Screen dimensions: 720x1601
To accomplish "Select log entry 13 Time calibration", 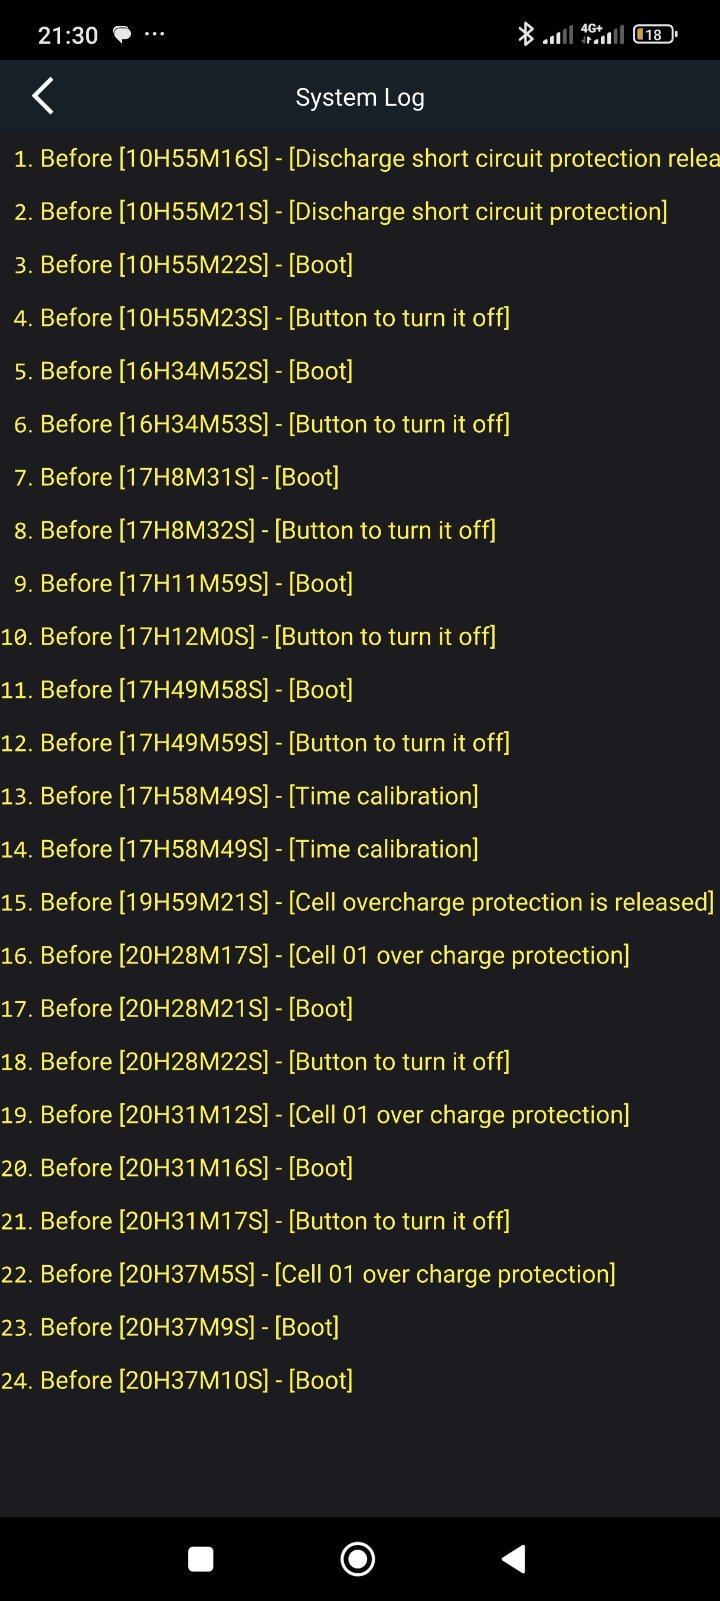I will [360, 795].
